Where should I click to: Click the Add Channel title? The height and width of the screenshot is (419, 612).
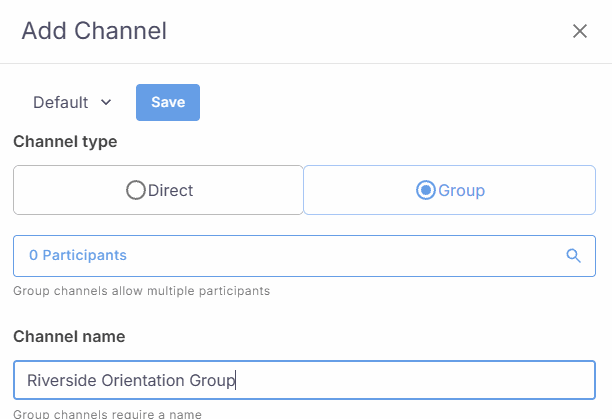(94, 31)
